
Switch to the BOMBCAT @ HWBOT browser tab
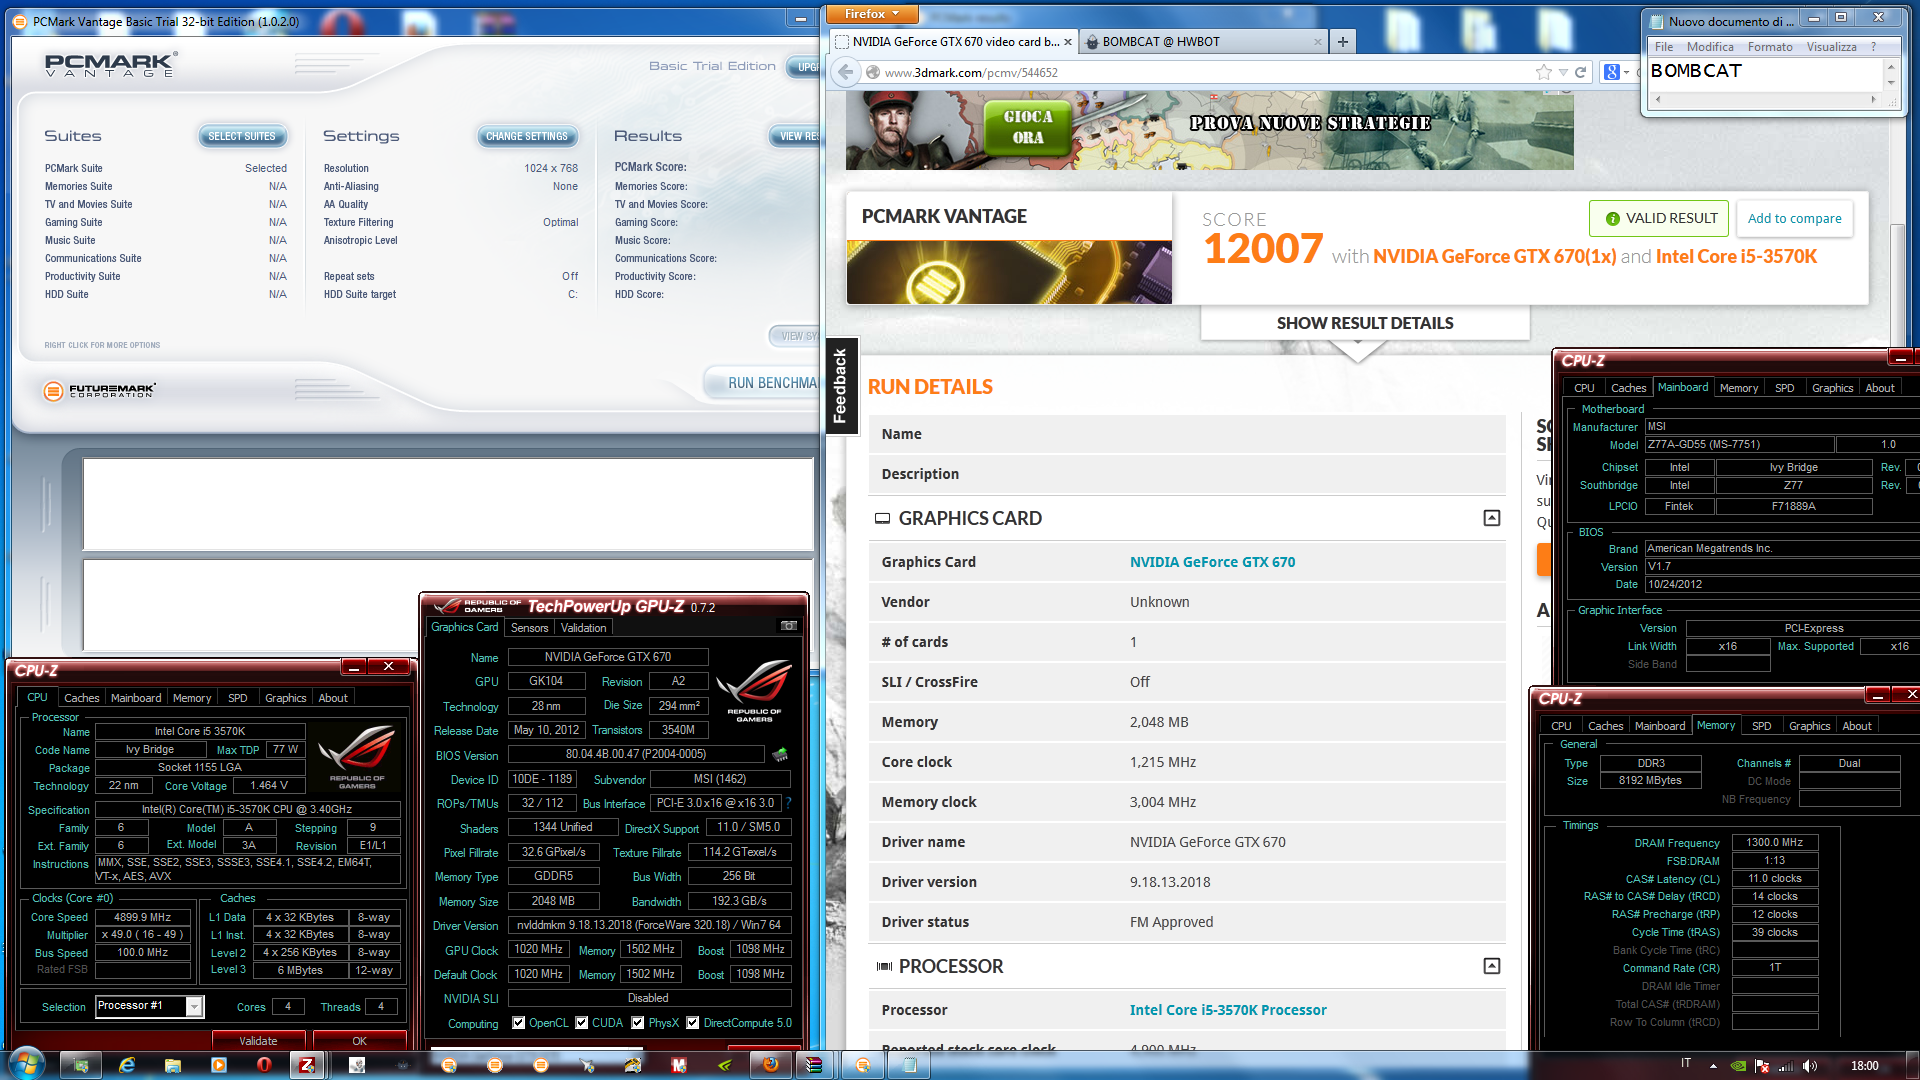pyautogui.click(x=1203, y=42)
